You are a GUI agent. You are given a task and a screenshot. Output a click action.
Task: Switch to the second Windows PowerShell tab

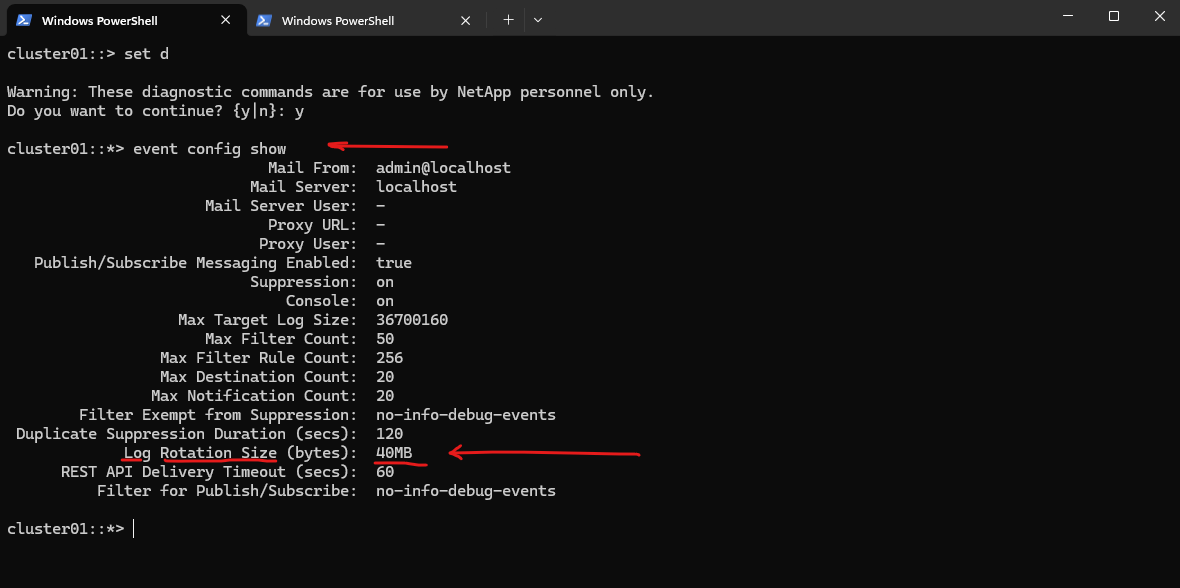(338, 21)
